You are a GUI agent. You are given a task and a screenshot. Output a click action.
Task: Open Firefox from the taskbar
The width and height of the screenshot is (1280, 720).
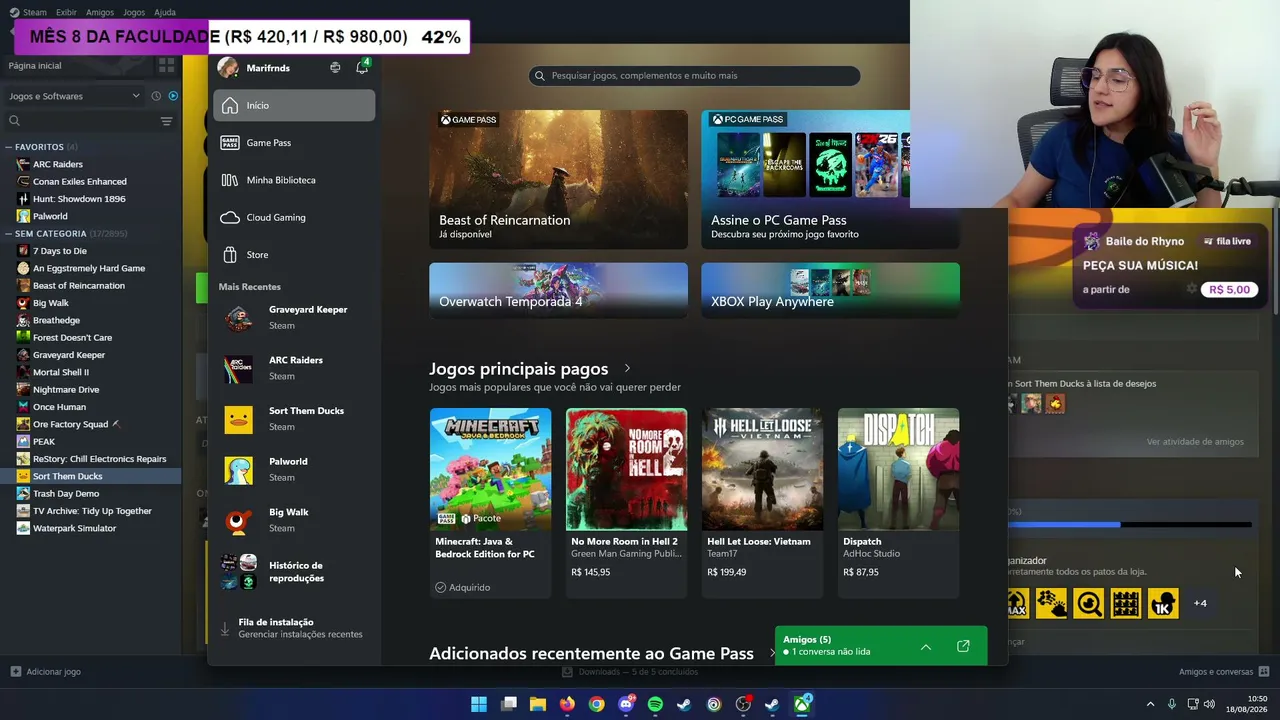click(567, 704)
